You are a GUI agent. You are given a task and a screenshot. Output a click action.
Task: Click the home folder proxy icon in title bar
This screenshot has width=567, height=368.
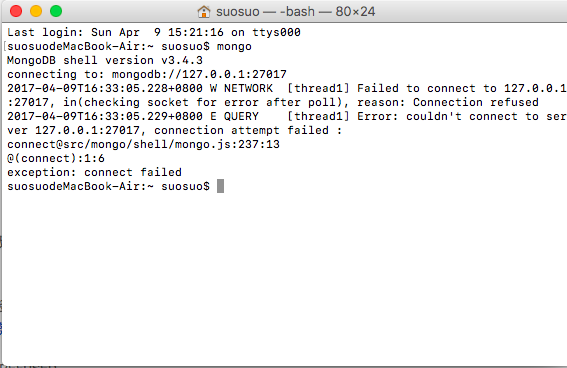pos(204,12)
